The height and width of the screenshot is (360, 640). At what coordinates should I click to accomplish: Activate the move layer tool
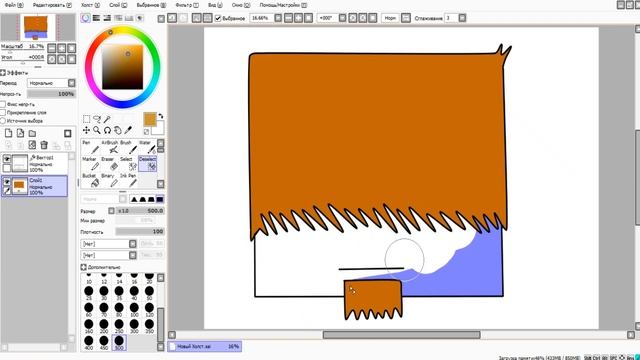[x=87, y=130]
